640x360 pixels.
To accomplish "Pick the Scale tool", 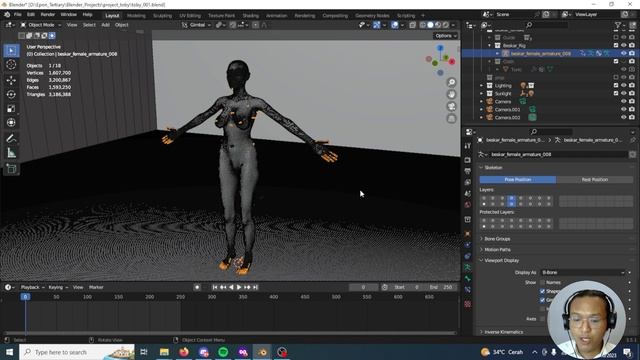I will click(x=11, y=109).
